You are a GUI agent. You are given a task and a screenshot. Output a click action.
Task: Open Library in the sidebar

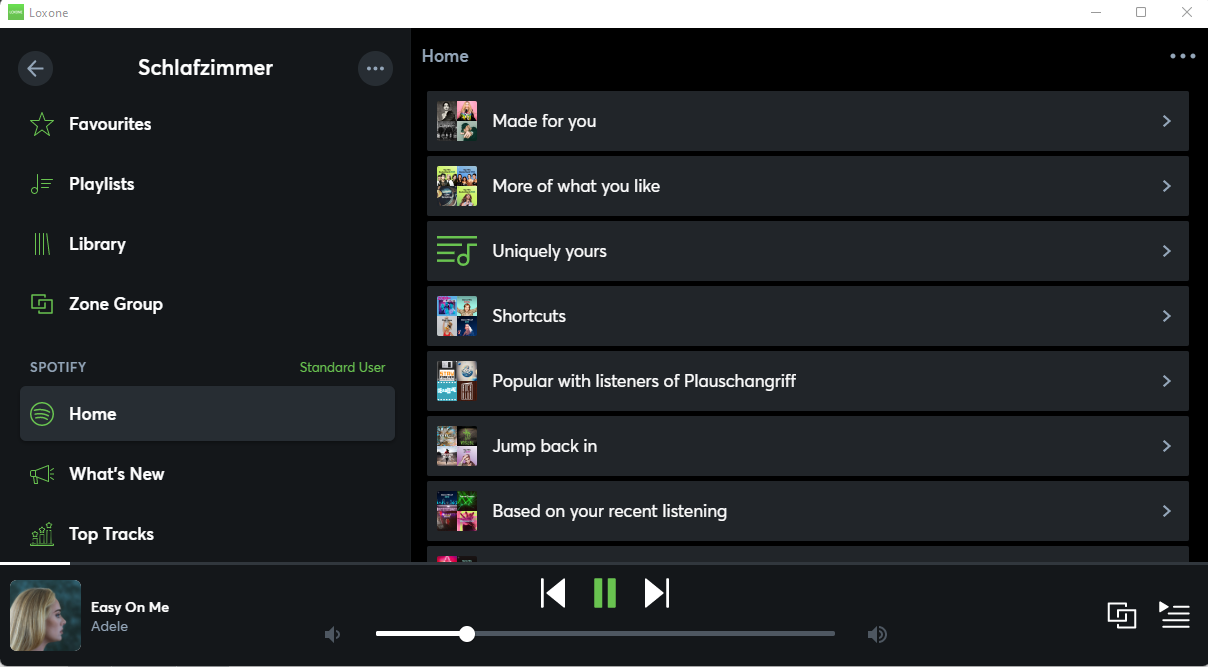(207, 244)
